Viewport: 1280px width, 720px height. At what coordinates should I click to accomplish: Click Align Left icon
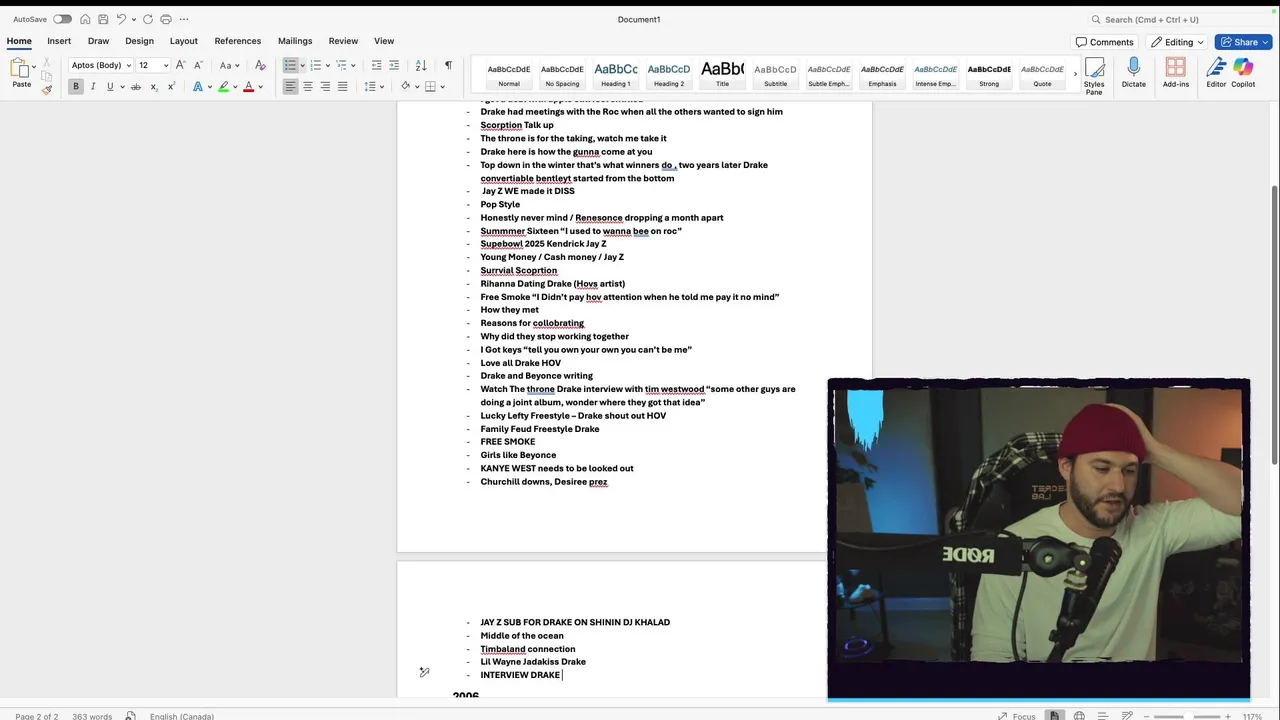coord(290,87)
